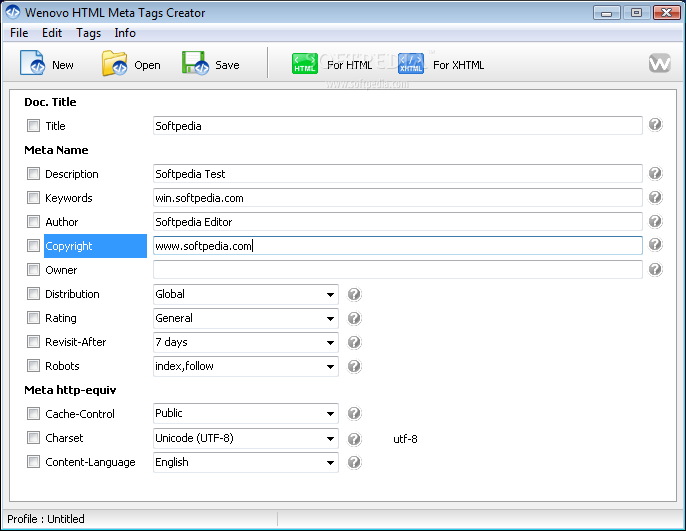Viewport: 686px width, 531px height.
Task: Expand the Content-Language dropdown showing English
Action: tap(245, 462)
